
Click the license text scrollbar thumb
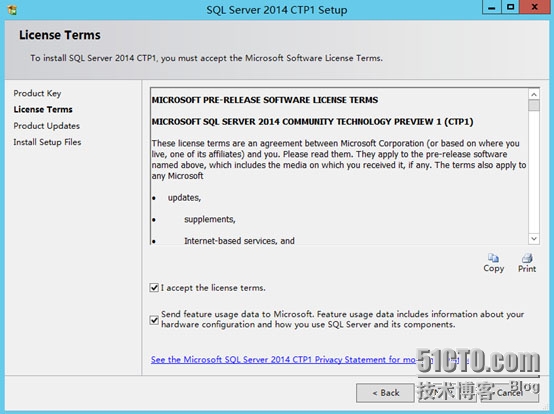pos(534,105)
